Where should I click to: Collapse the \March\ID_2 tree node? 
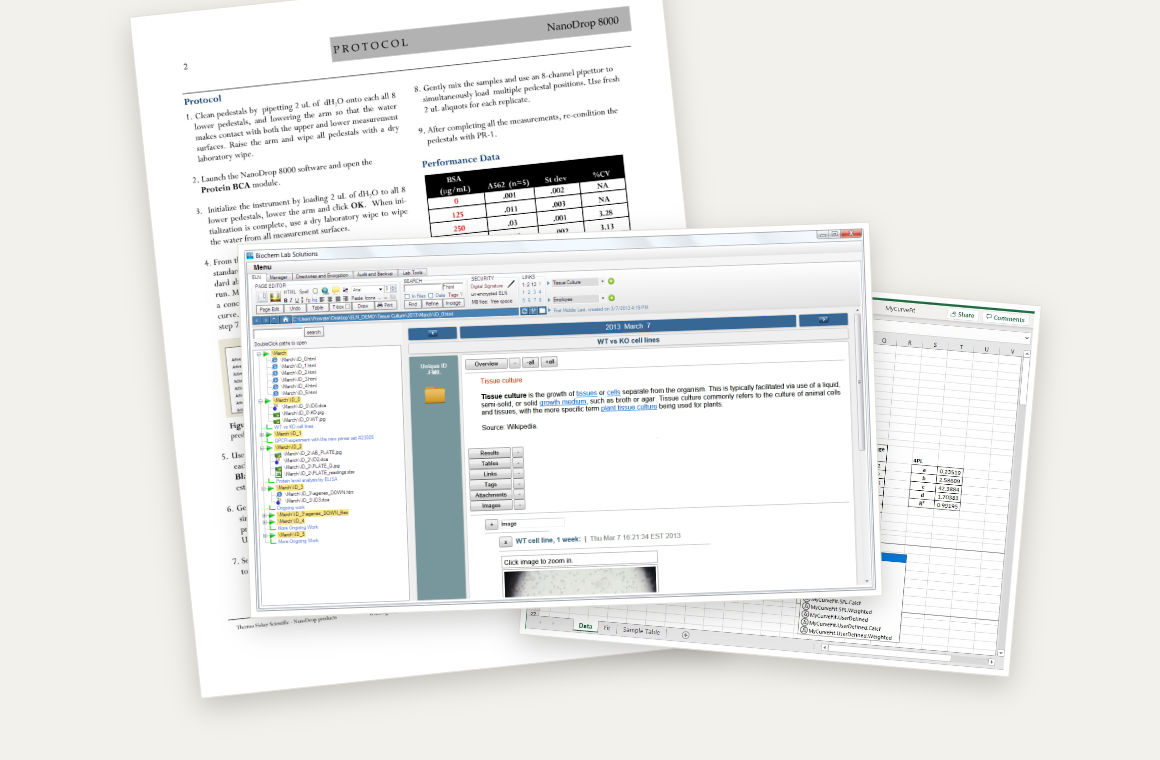click(x=262, y=448)
